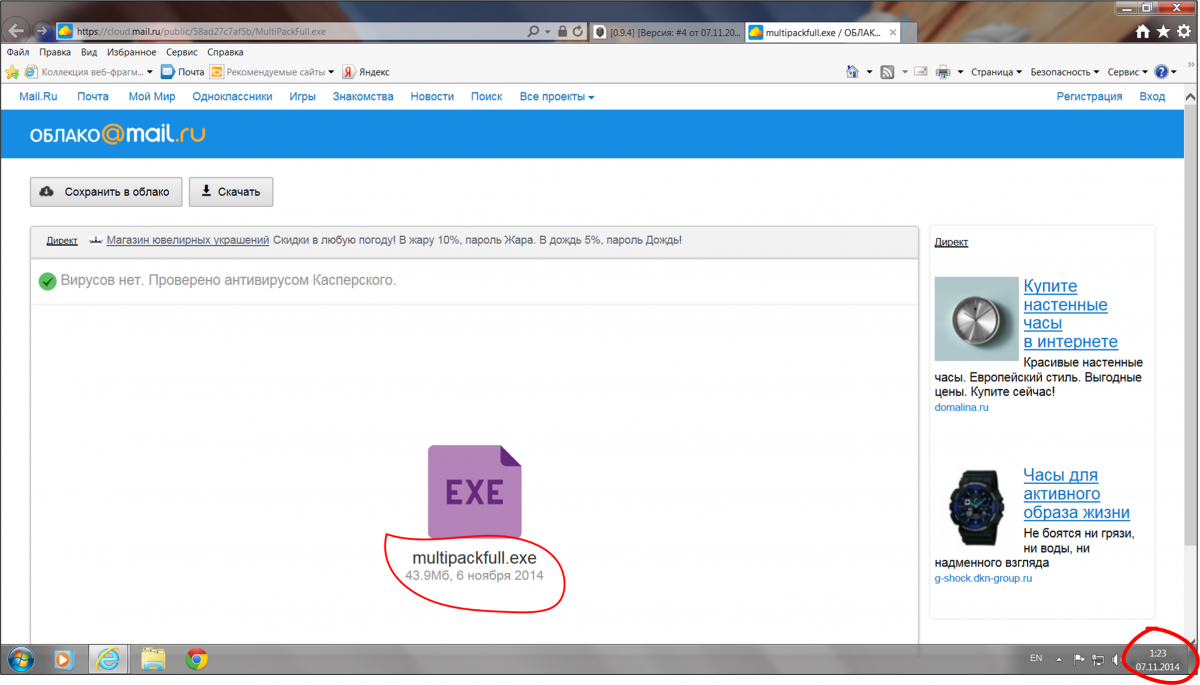Open Одноклассники in portal navigation
The height and width of the screenshot is (685, 1200).
pos(232,97)
